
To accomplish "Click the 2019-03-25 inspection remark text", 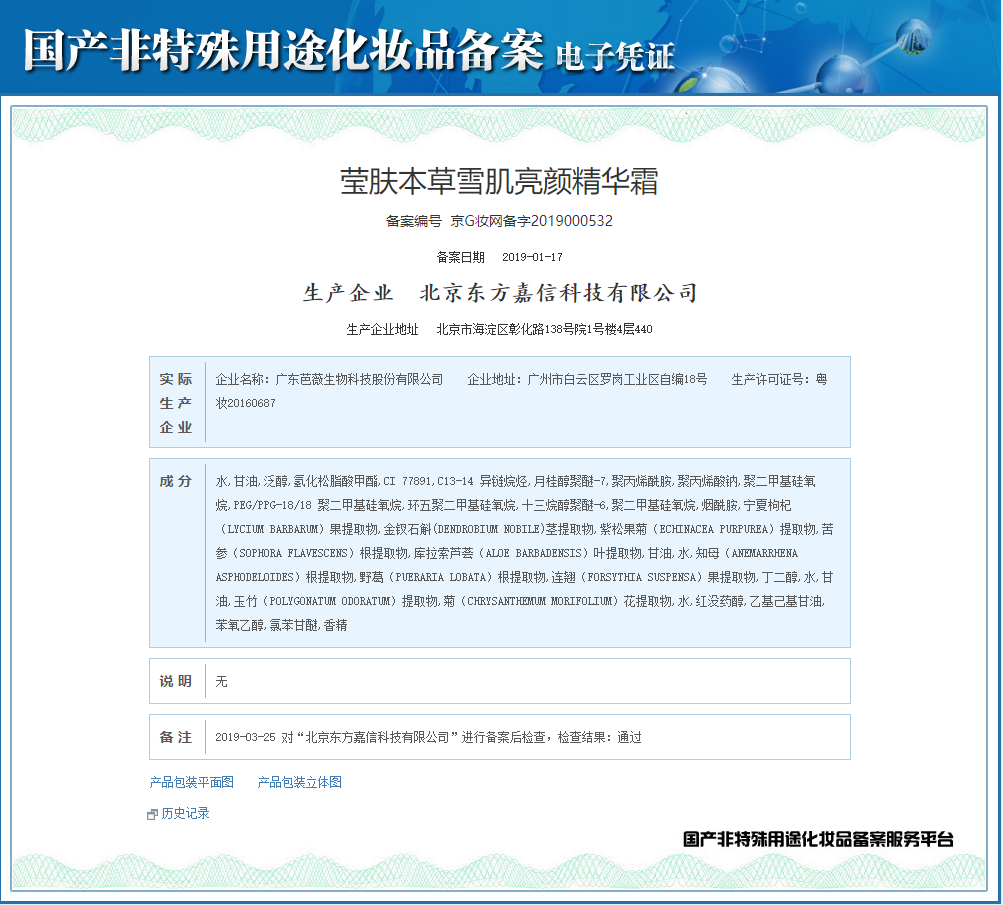I will pos(428,738).
